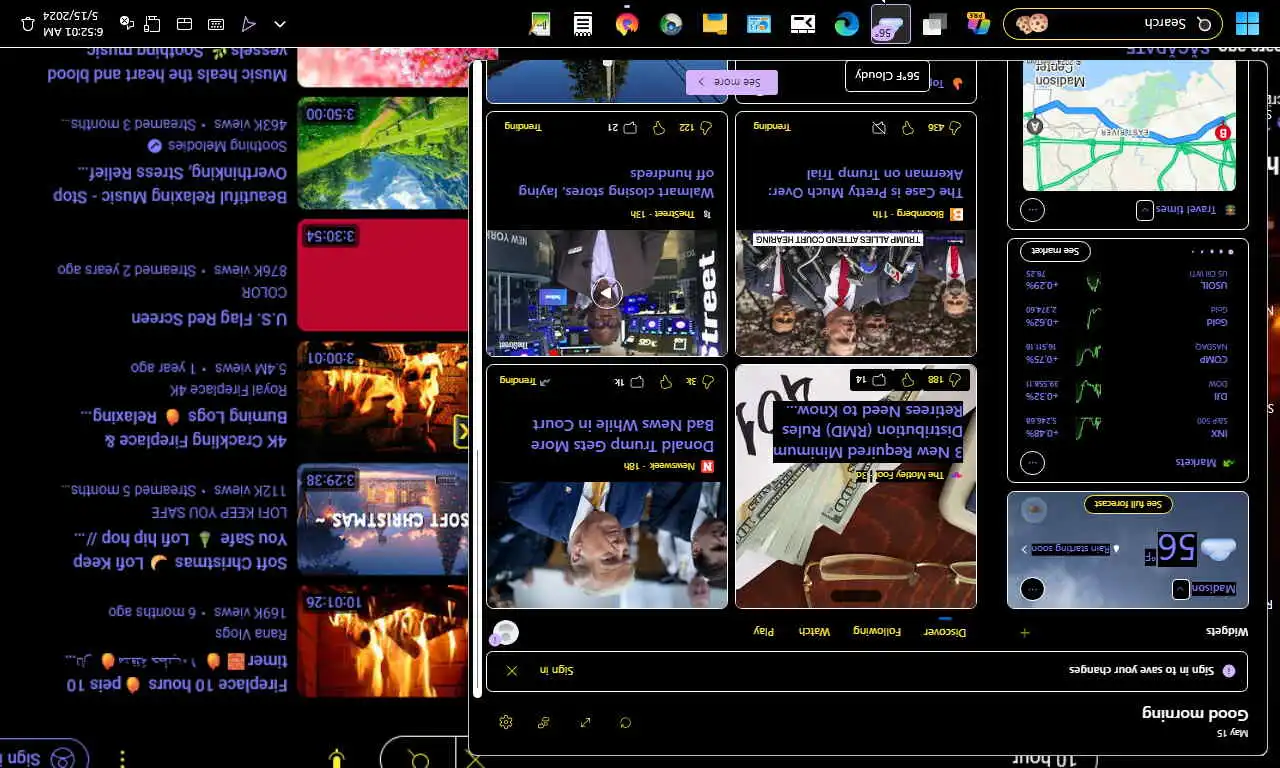
Task: Open Task View from taskbar
Action: 934,23
